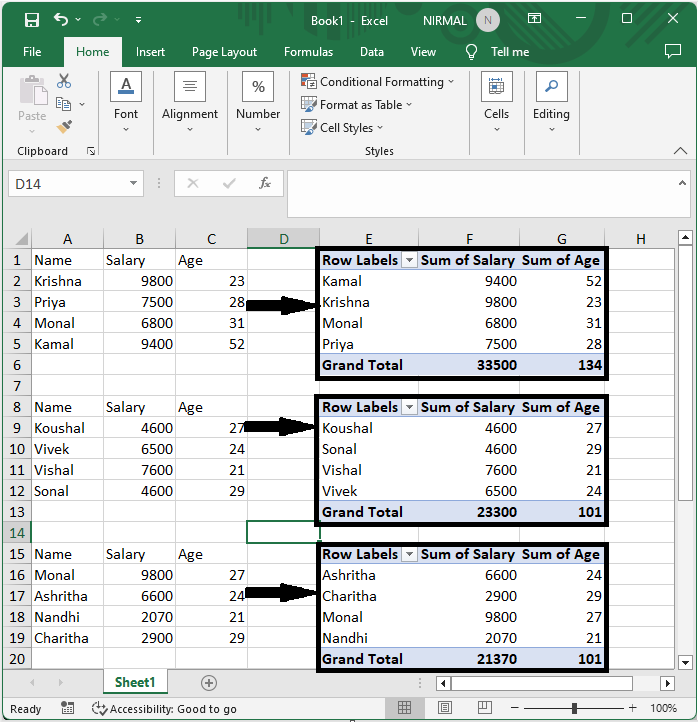Open the Alignment group menu
The height and width of the screenshot is (722, 698).
(x=190, y=102)
